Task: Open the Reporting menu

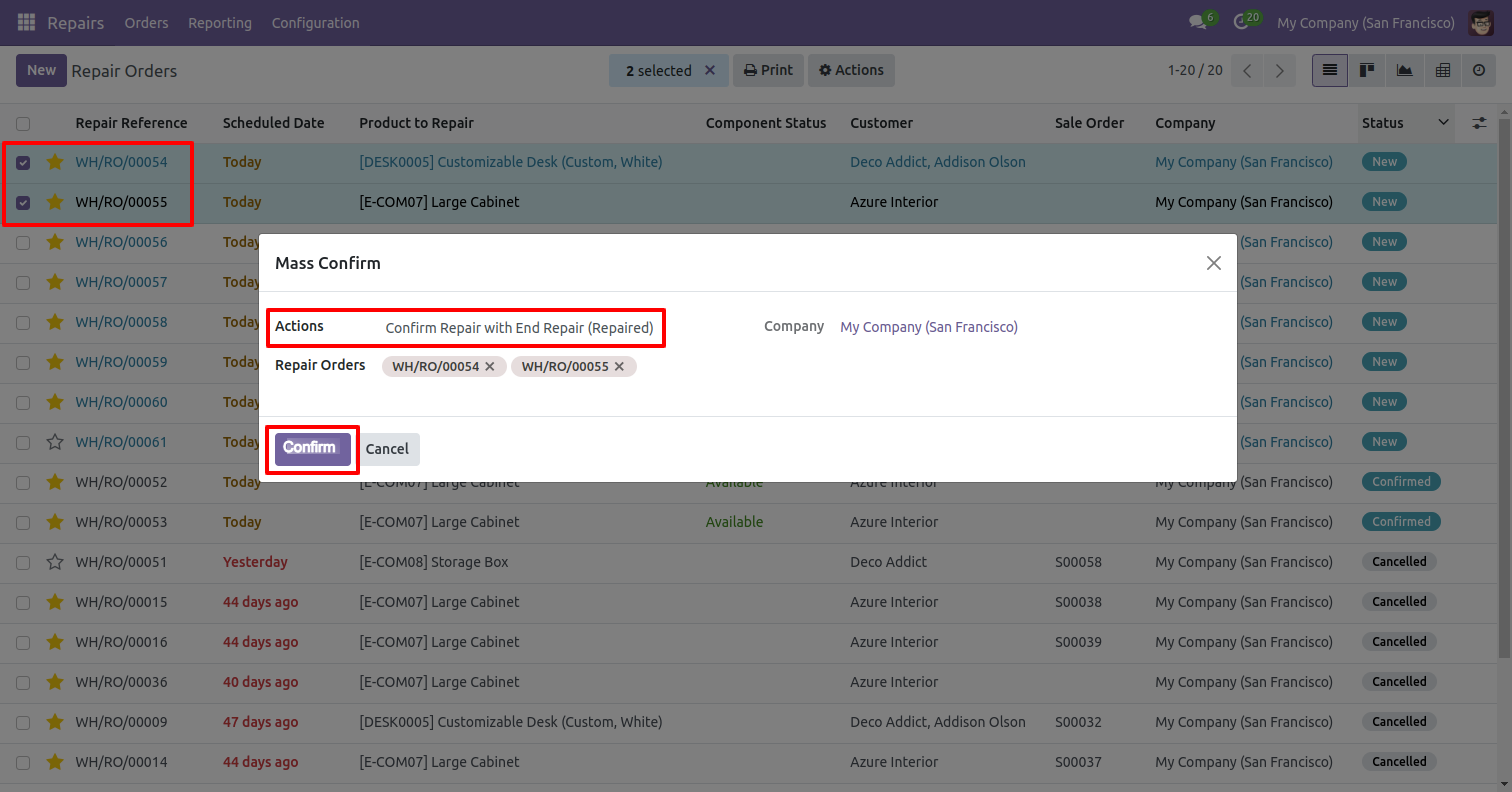Action: (220, 22)
